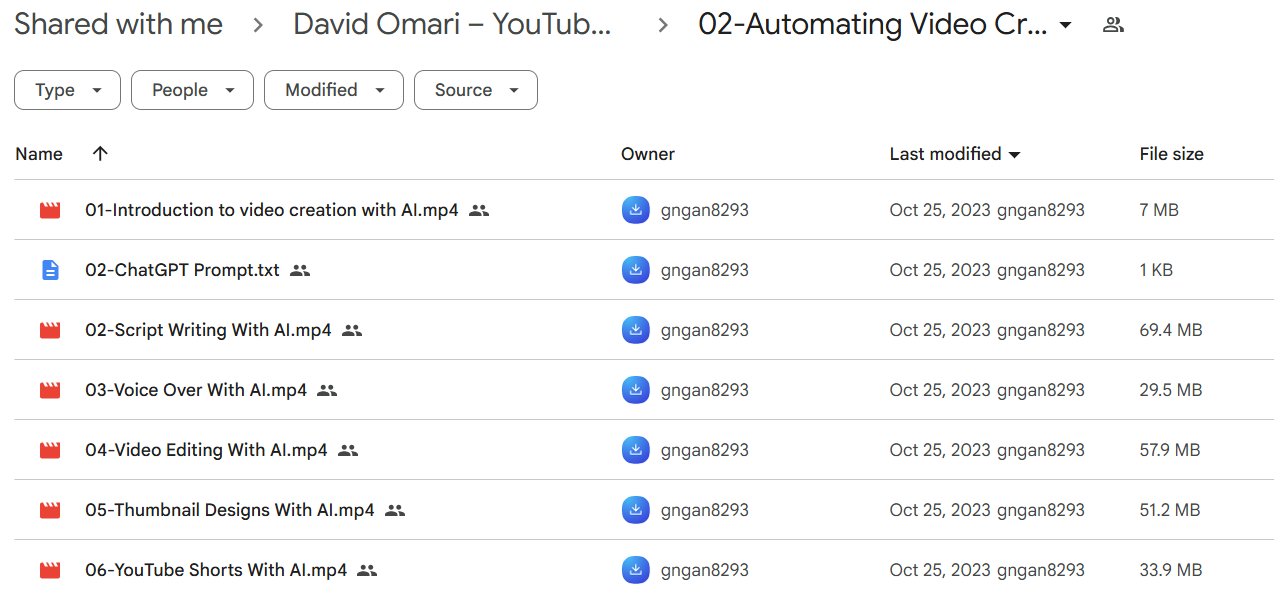
Task: Click the 69.4 MB file size
Action: (x=1171, y=330)
